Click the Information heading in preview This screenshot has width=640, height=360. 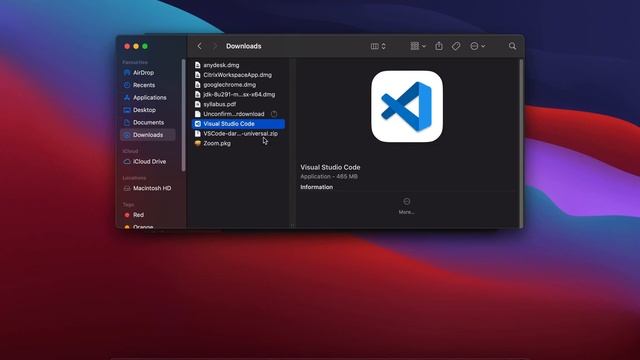point(317,187)
